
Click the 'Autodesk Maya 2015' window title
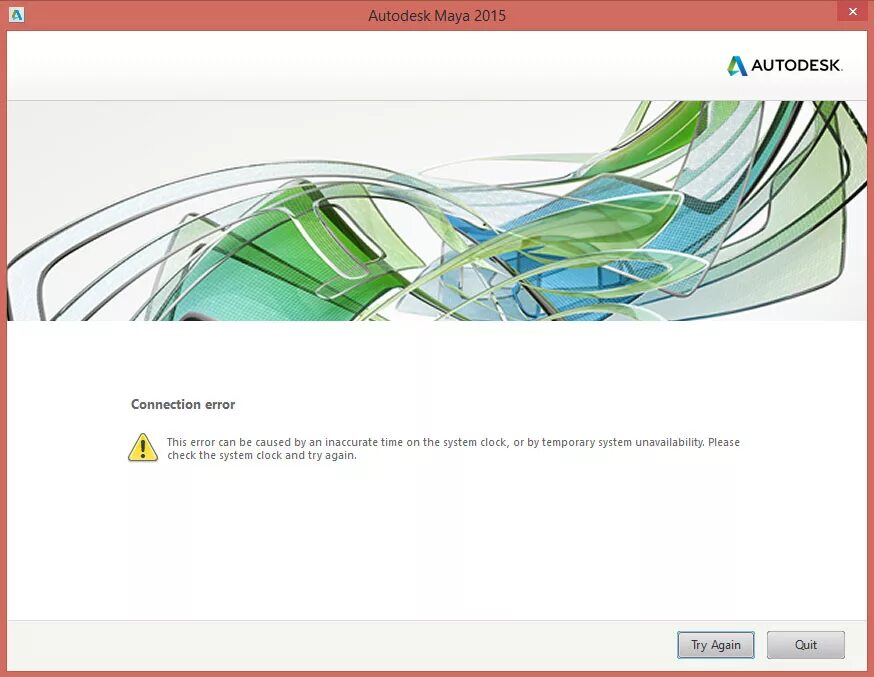click(x=437, y=16)
